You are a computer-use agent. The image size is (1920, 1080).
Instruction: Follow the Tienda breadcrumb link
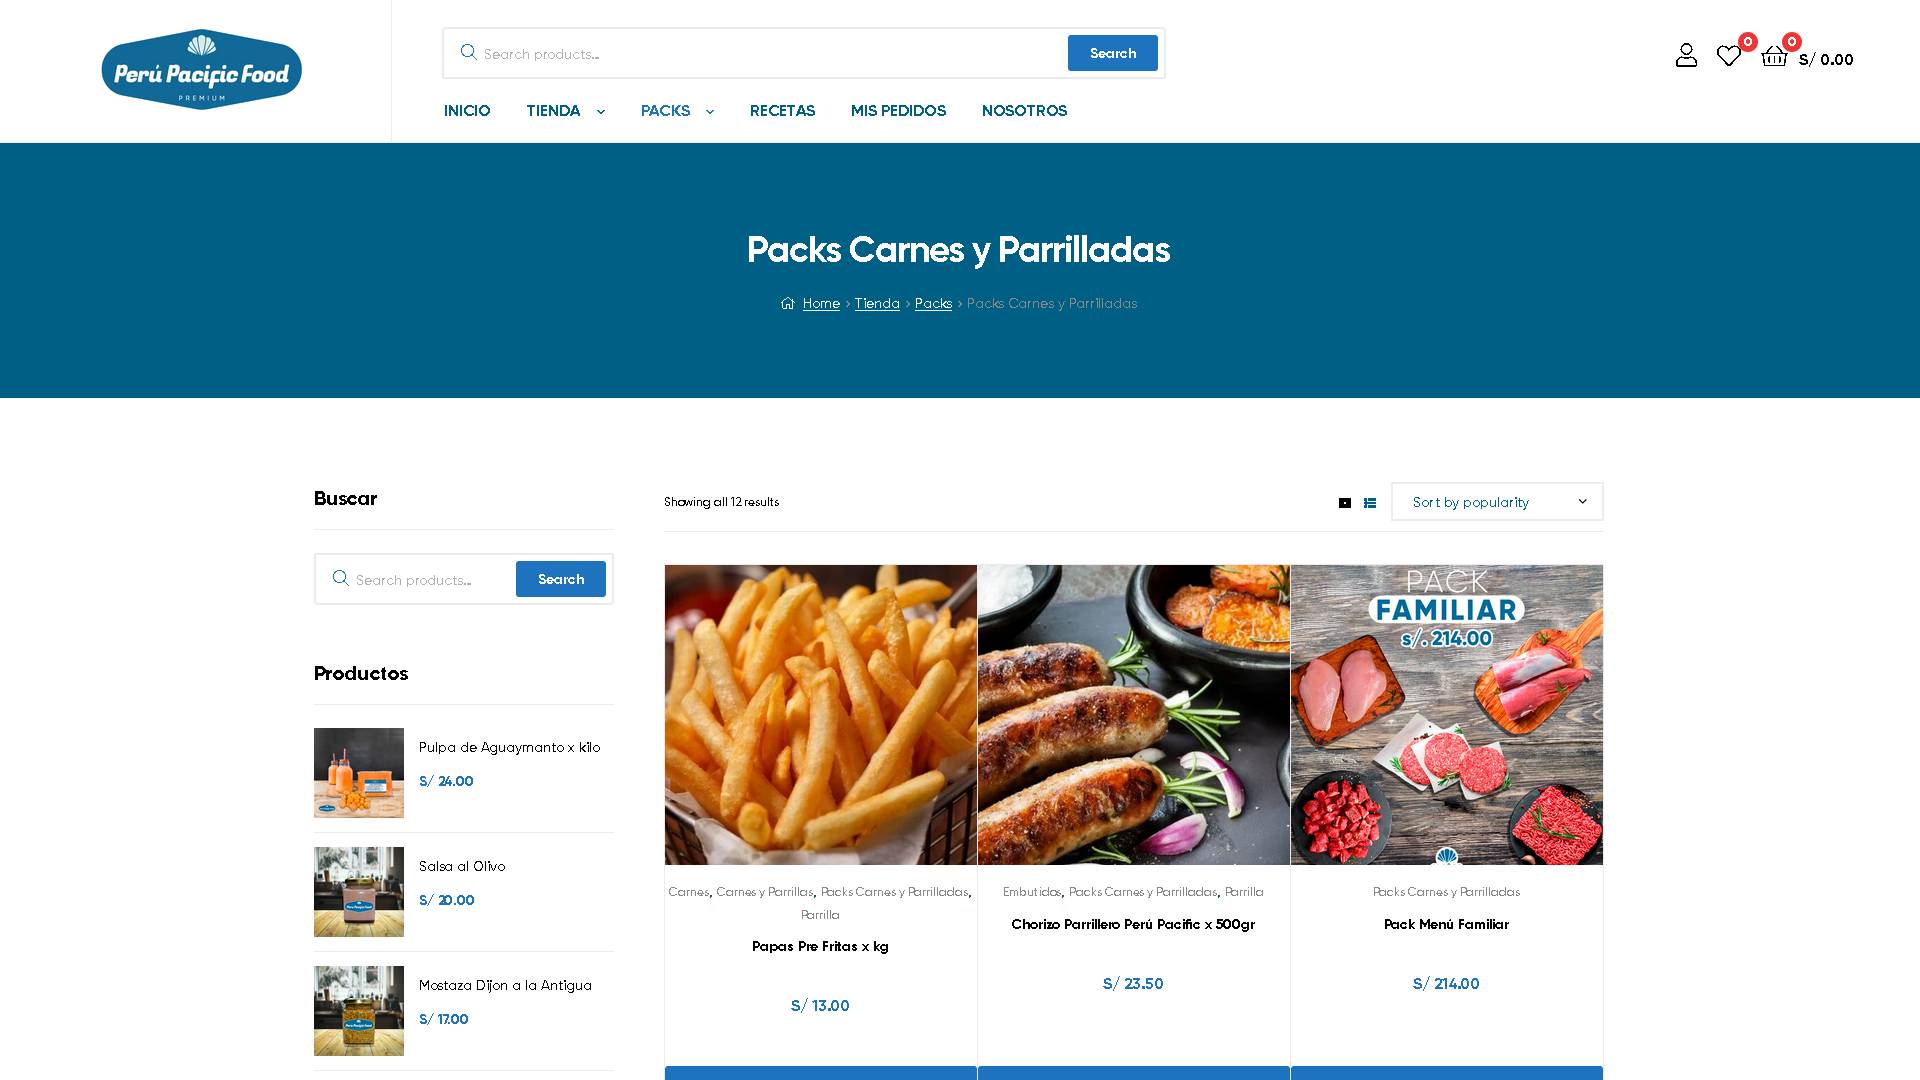[877, 304]
